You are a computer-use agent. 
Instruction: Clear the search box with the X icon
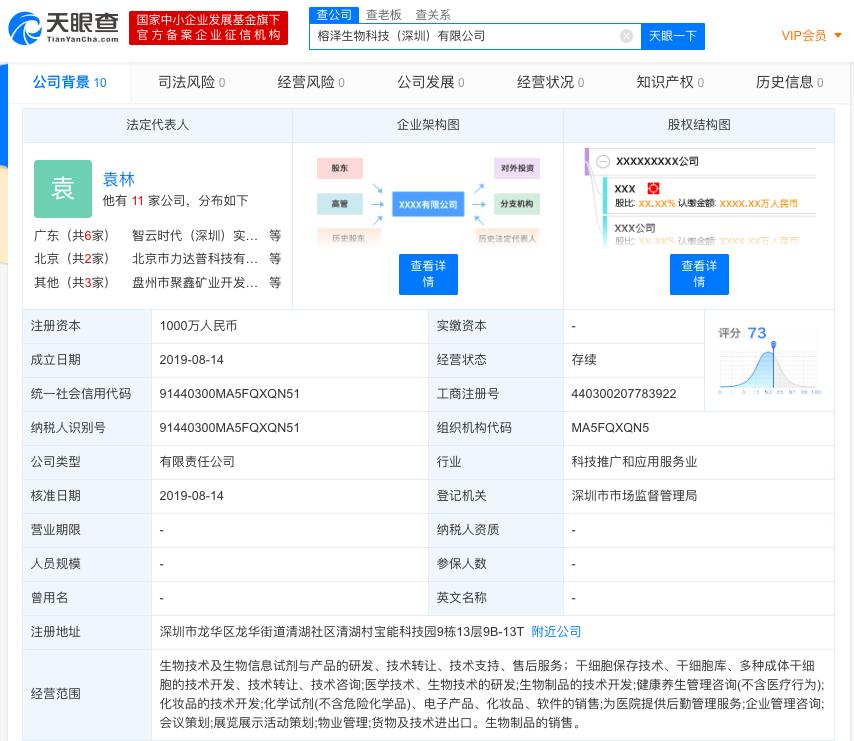626,36
